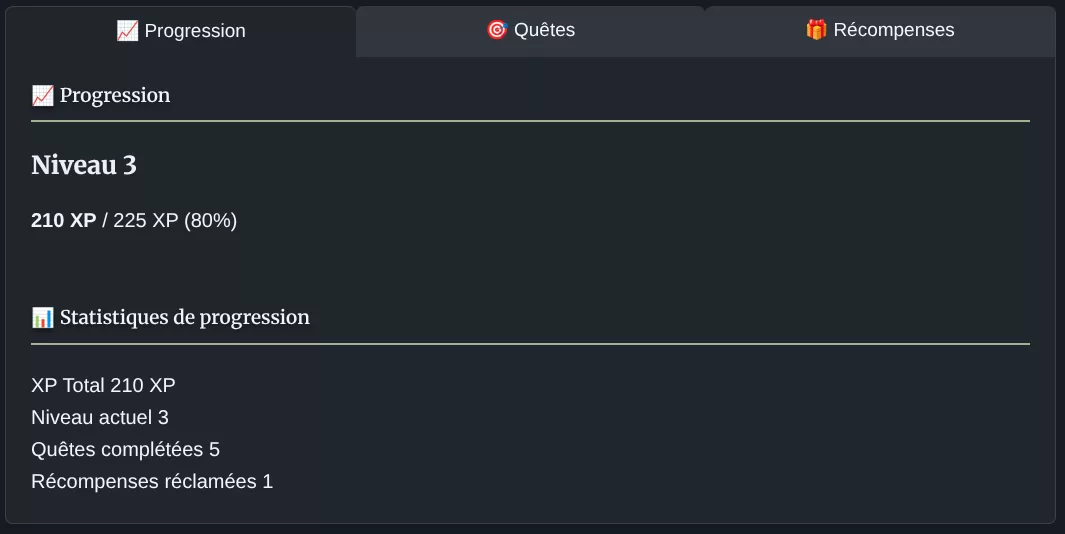1065x534 pixels.
Task: Select the XP Total 210 XP line
Action: point(104,385)
